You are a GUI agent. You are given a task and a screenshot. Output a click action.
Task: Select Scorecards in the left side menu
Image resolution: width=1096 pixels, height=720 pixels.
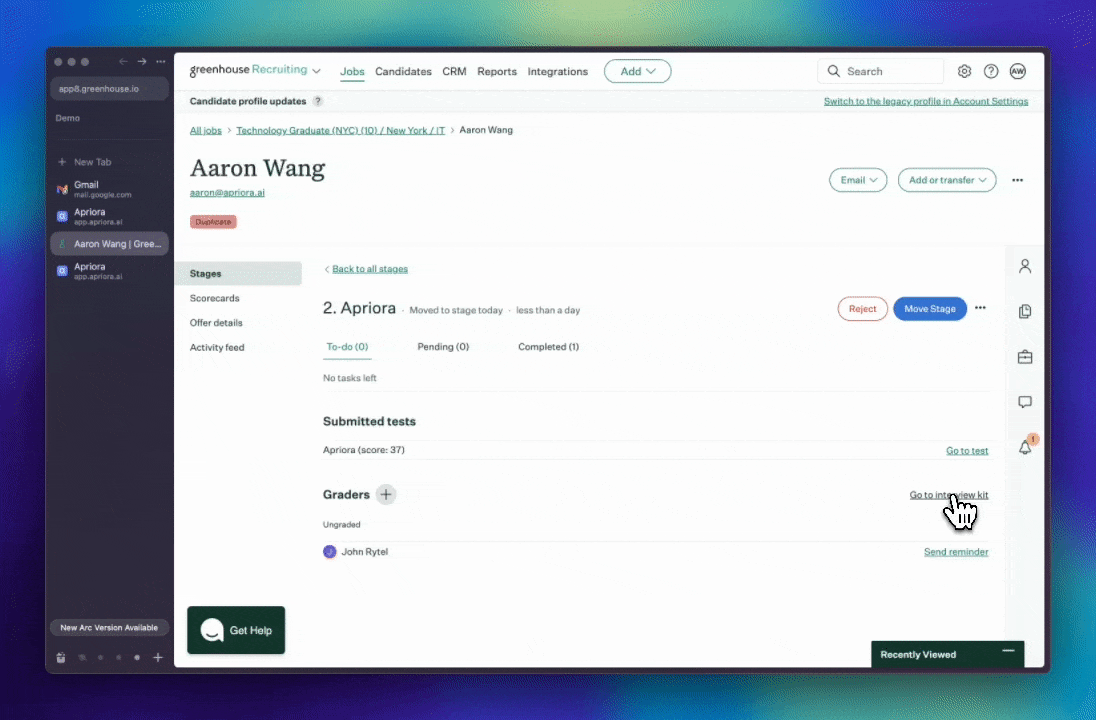(215, 298)
